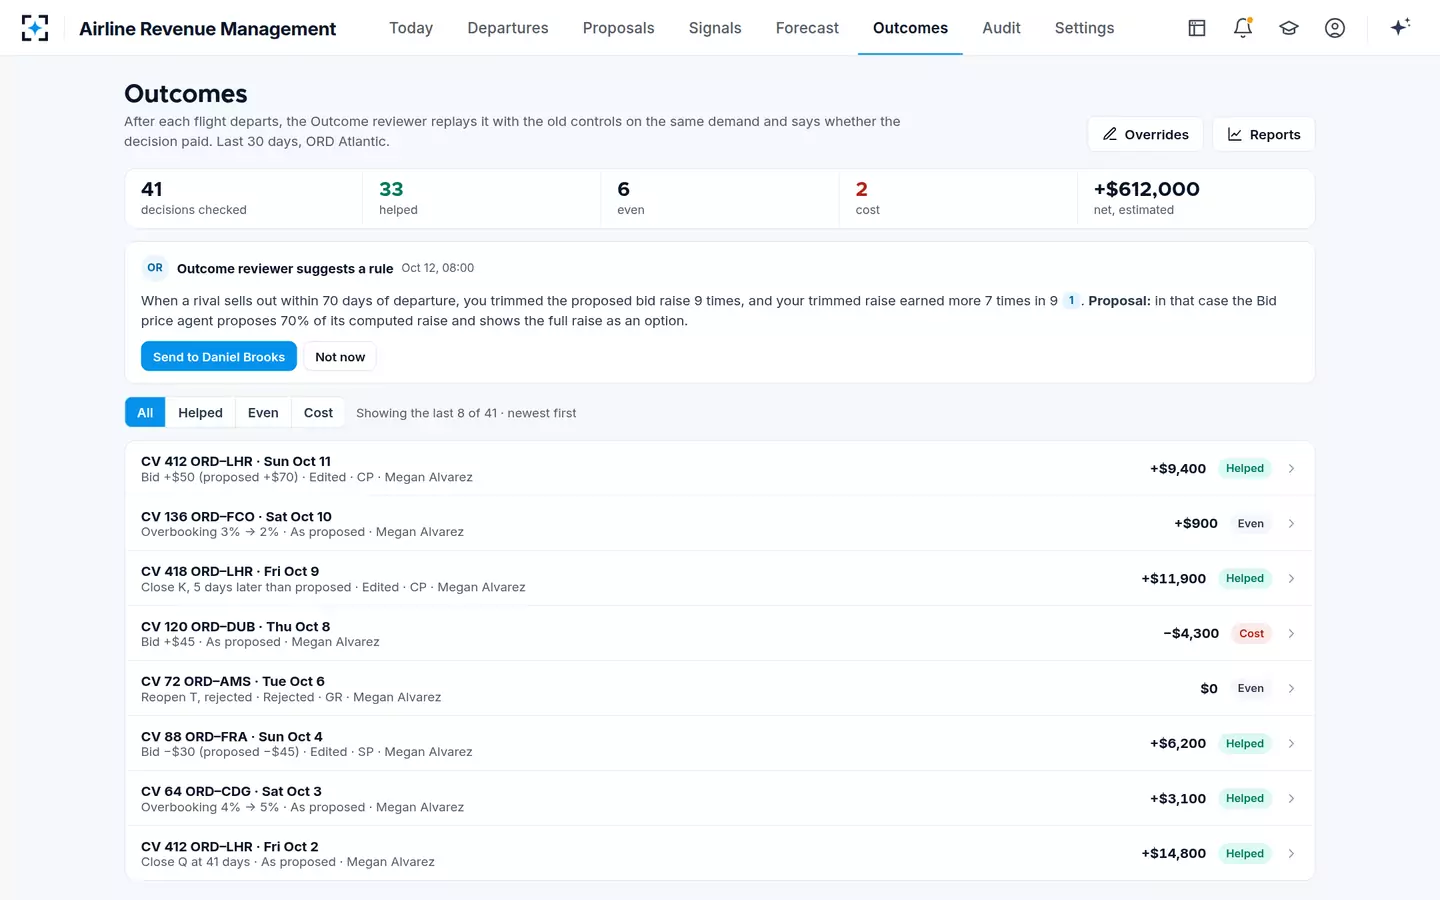Viewport: 1440px width, 900px height.
Task: Click the 2 cost stat
Action: point(958,198)
